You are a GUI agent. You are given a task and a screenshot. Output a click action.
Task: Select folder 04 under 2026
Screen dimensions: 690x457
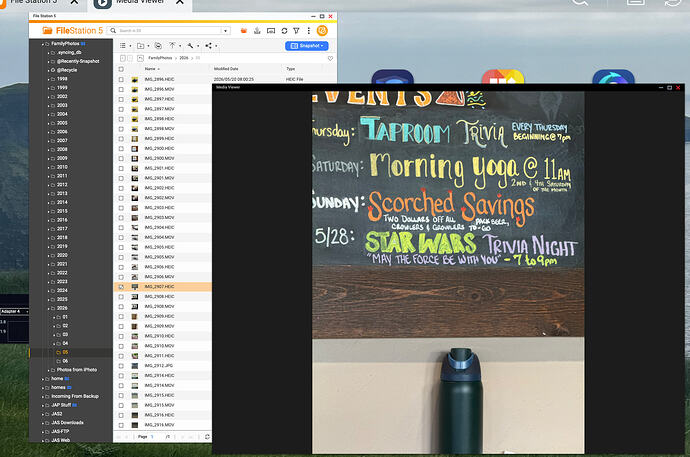(65, 344)
